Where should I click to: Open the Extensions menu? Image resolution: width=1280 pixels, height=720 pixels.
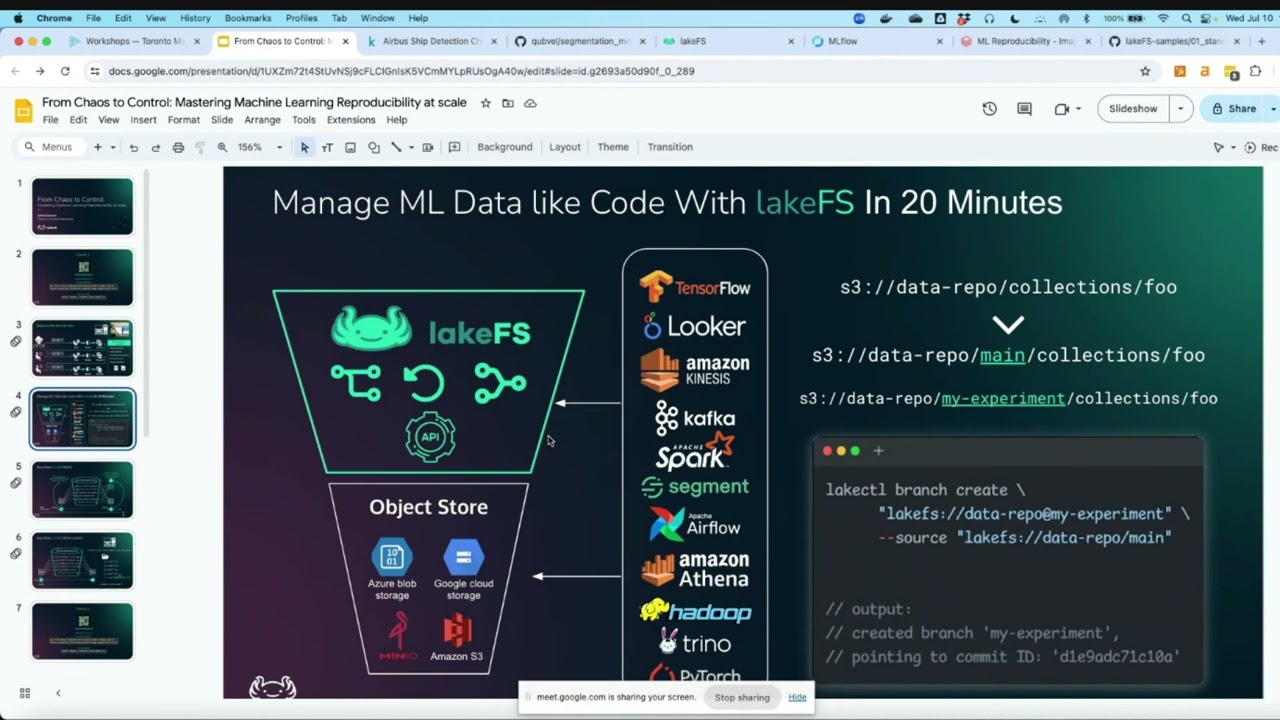coord(351,120)
